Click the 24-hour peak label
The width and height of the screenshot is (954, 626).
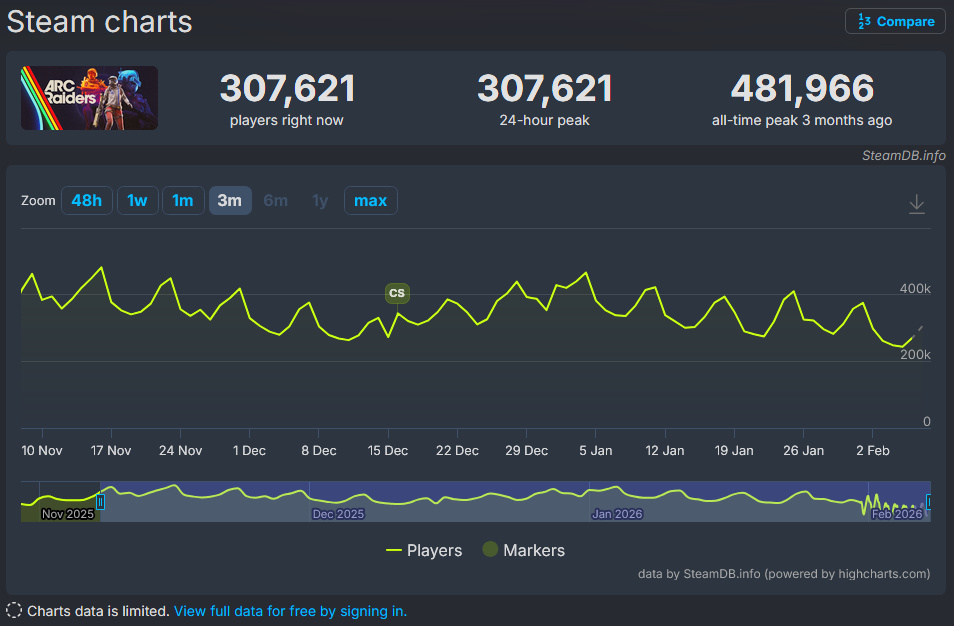(x=545, y=120)
